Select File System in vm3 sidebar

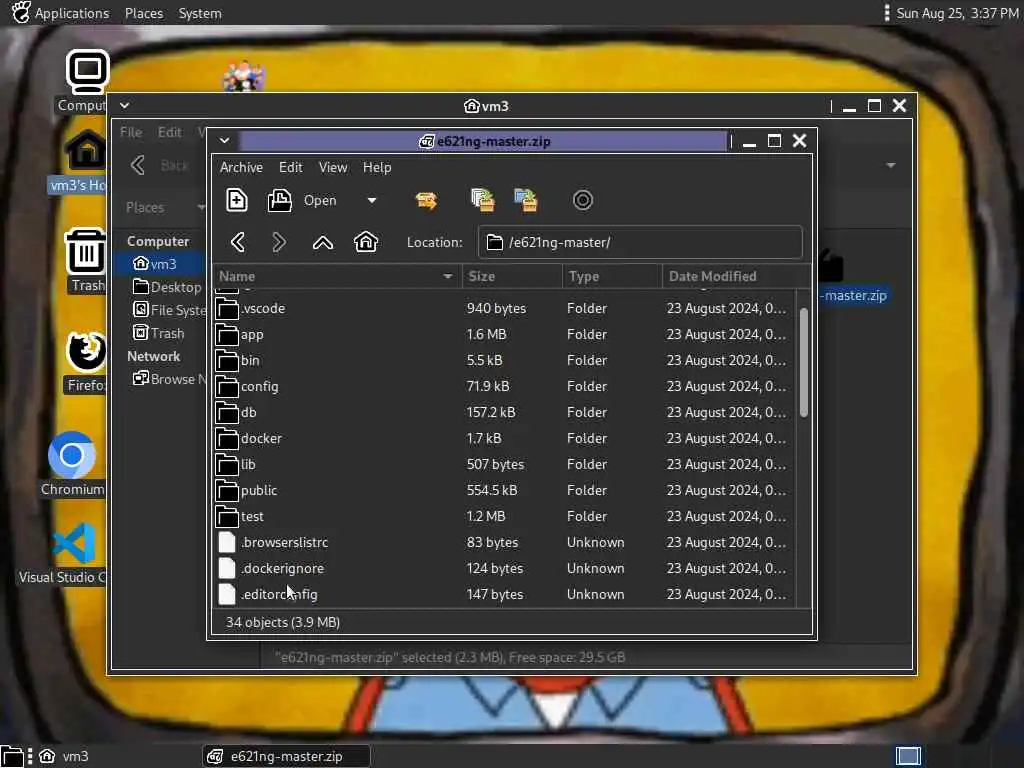pyautogui.click(x=168, y=310)
